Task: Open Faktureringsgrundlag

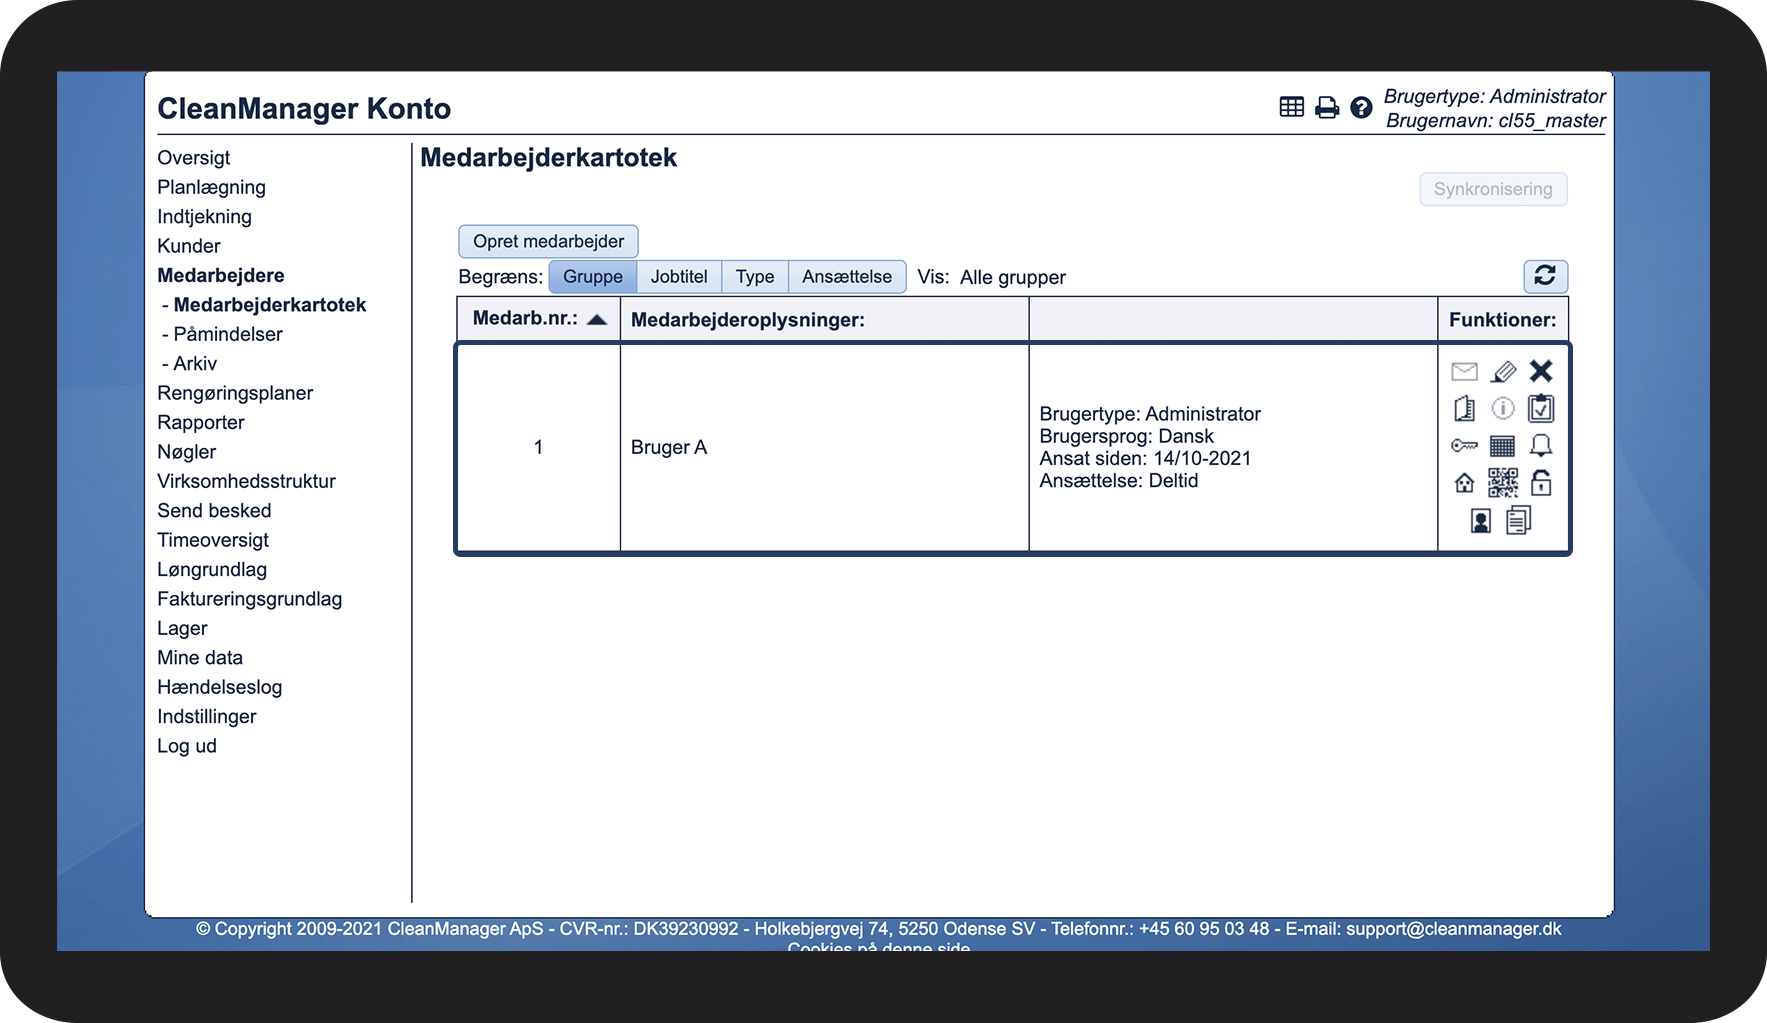Action: (x=250, y=599)
